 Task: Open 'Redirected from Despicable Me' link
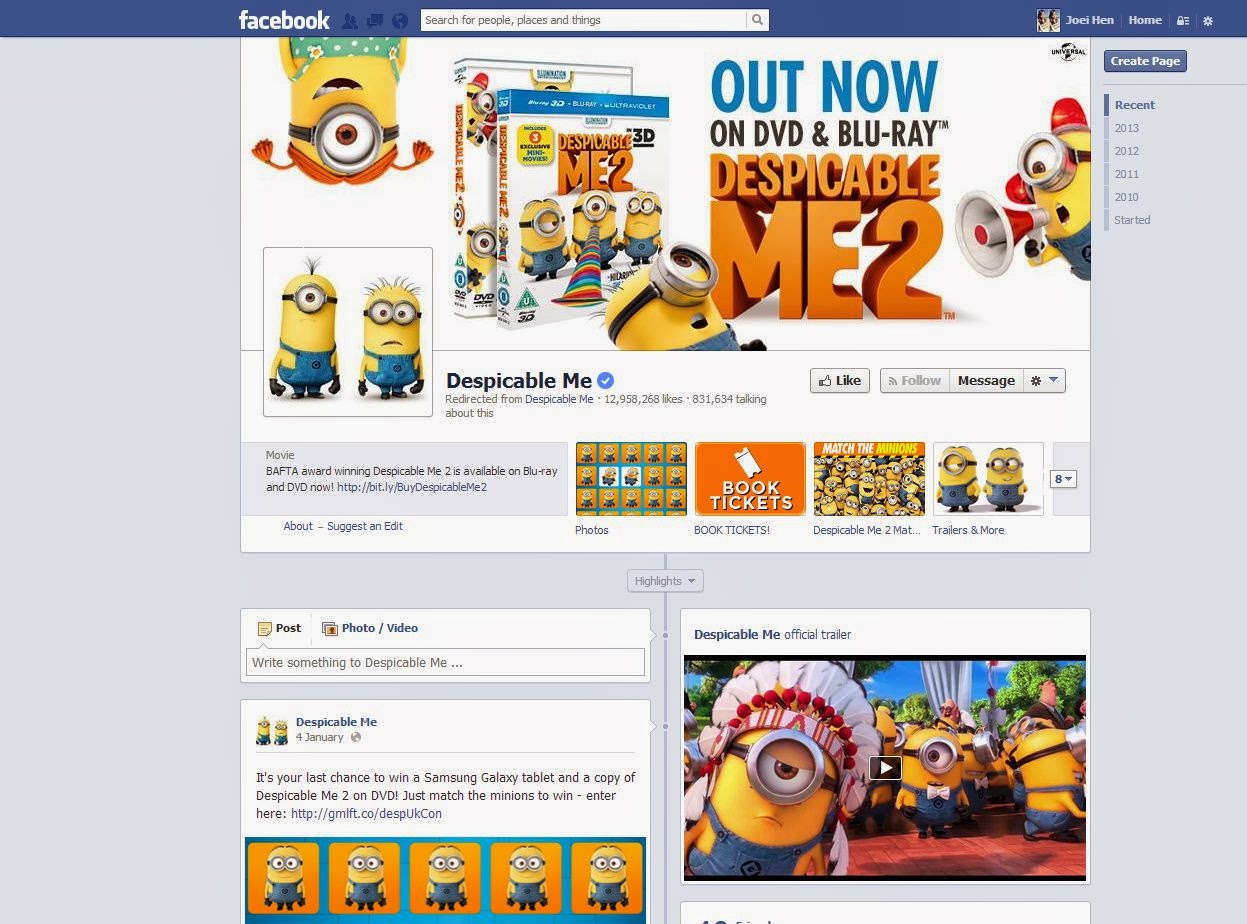click(559, 399)
